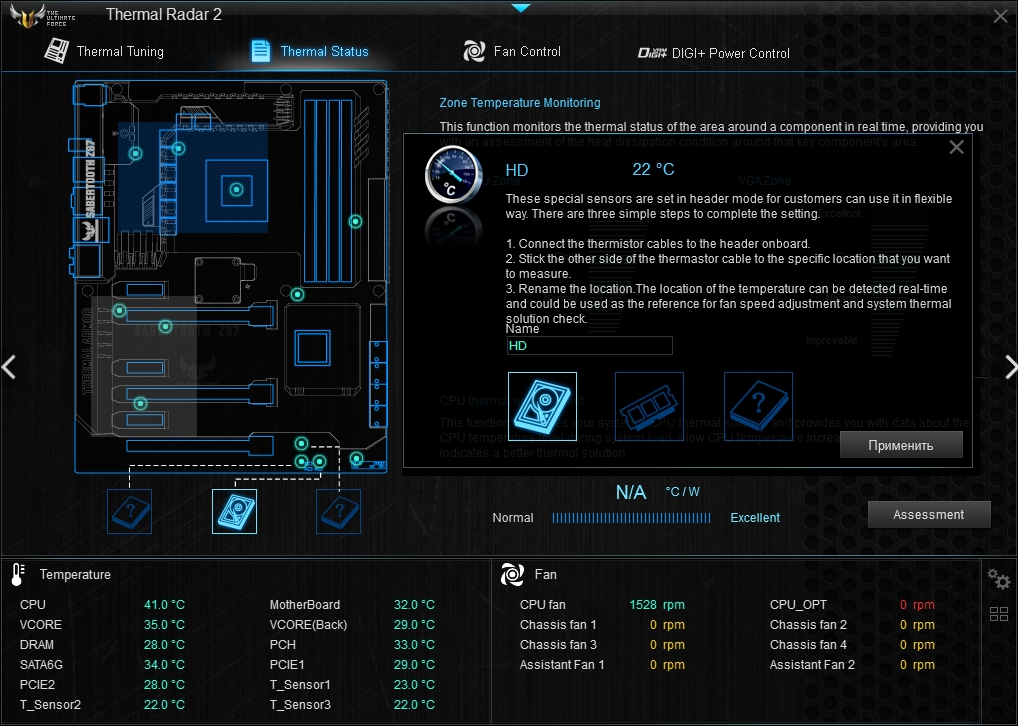Click the VCORE(Back) temperature row
The image size is (1018, 726).
point(353,625)
